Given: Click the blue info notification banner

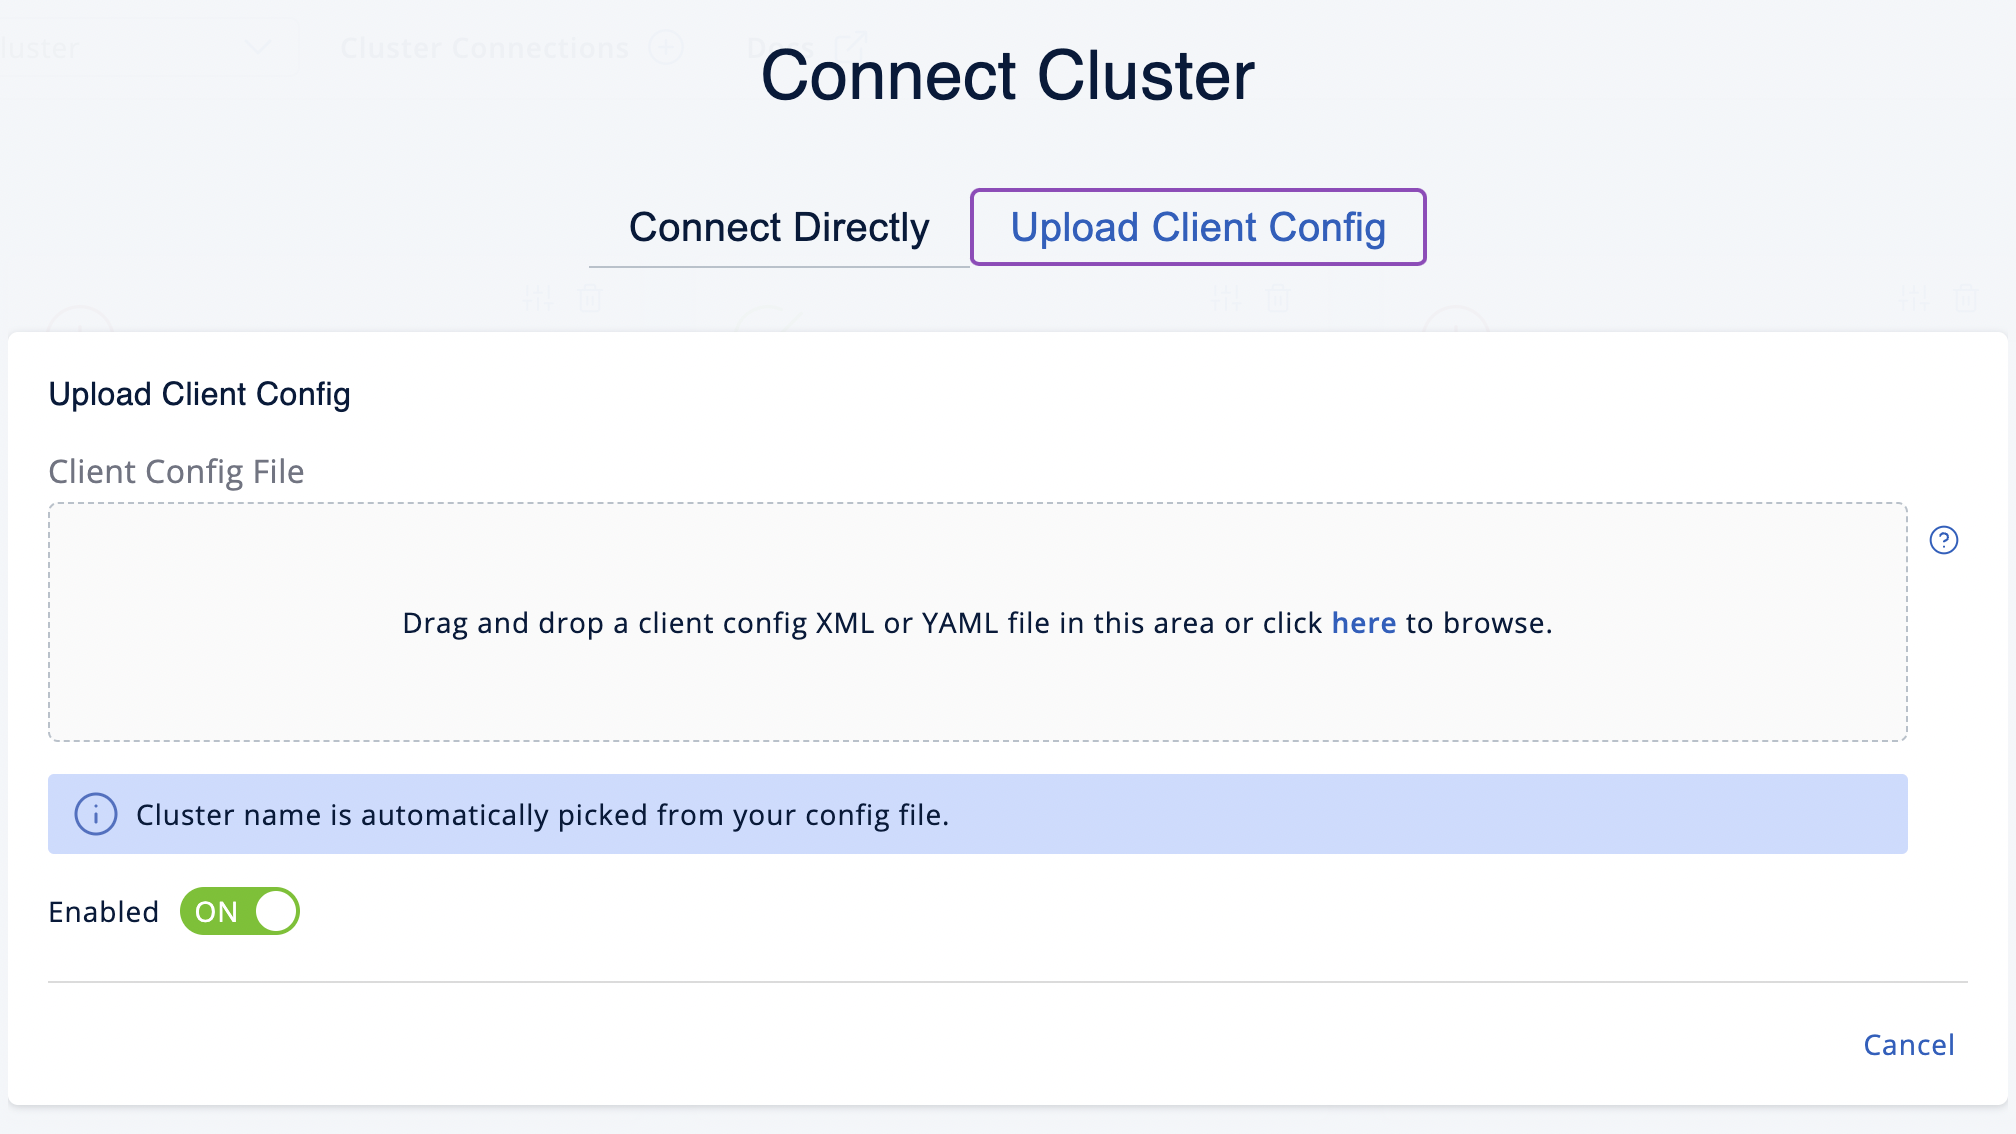Looking at the screenshot, I should tap(978, 813).
